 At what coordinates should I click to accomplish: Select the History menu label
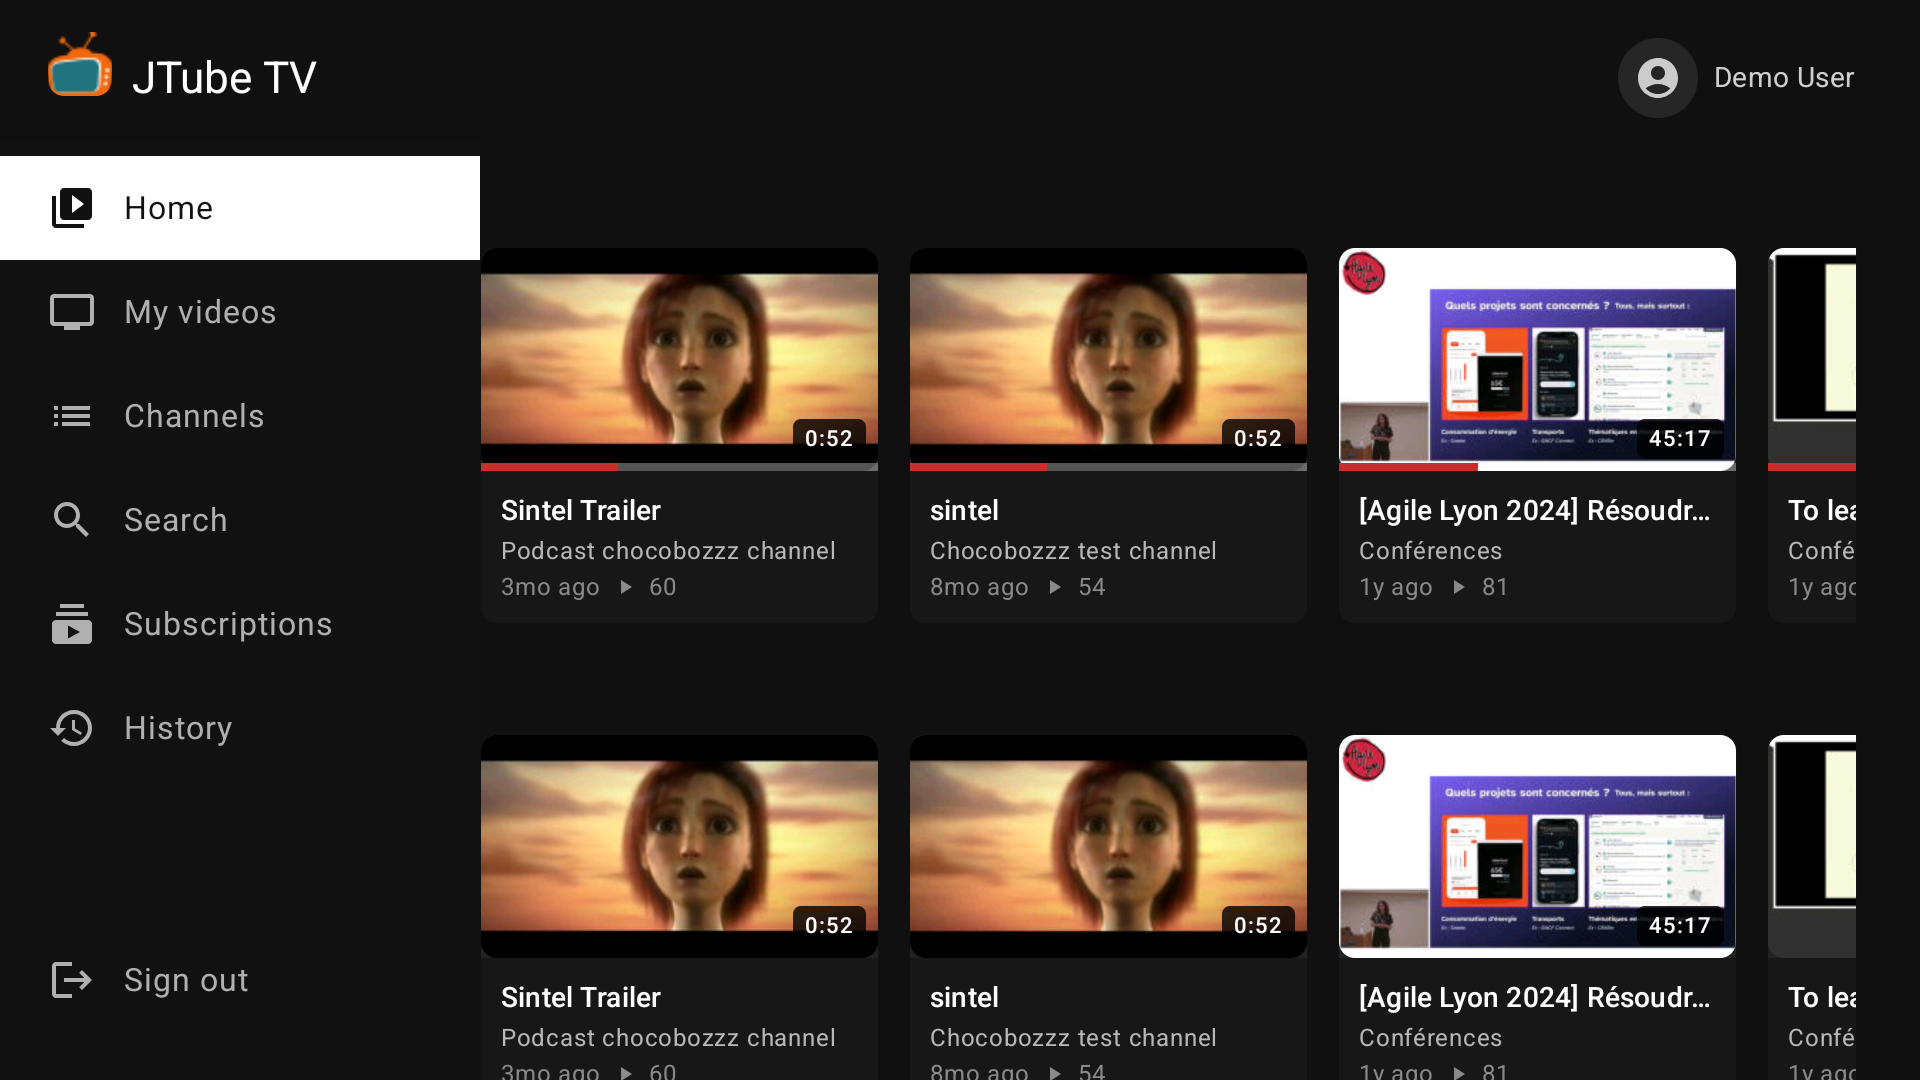178,728
